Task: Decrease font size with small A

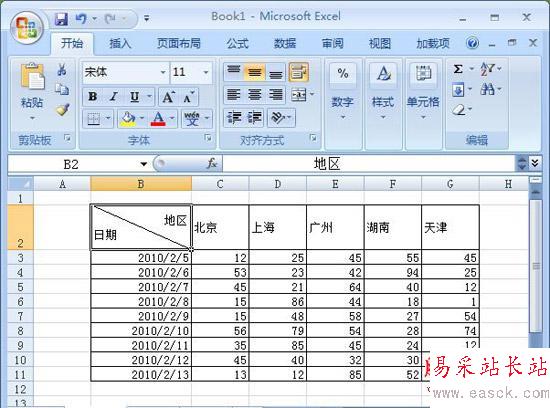Action: [188, 97]
